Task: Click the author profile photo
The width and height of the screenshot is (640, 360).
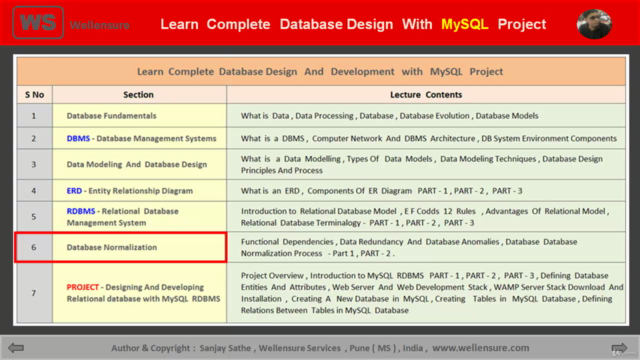Action: 594,24
